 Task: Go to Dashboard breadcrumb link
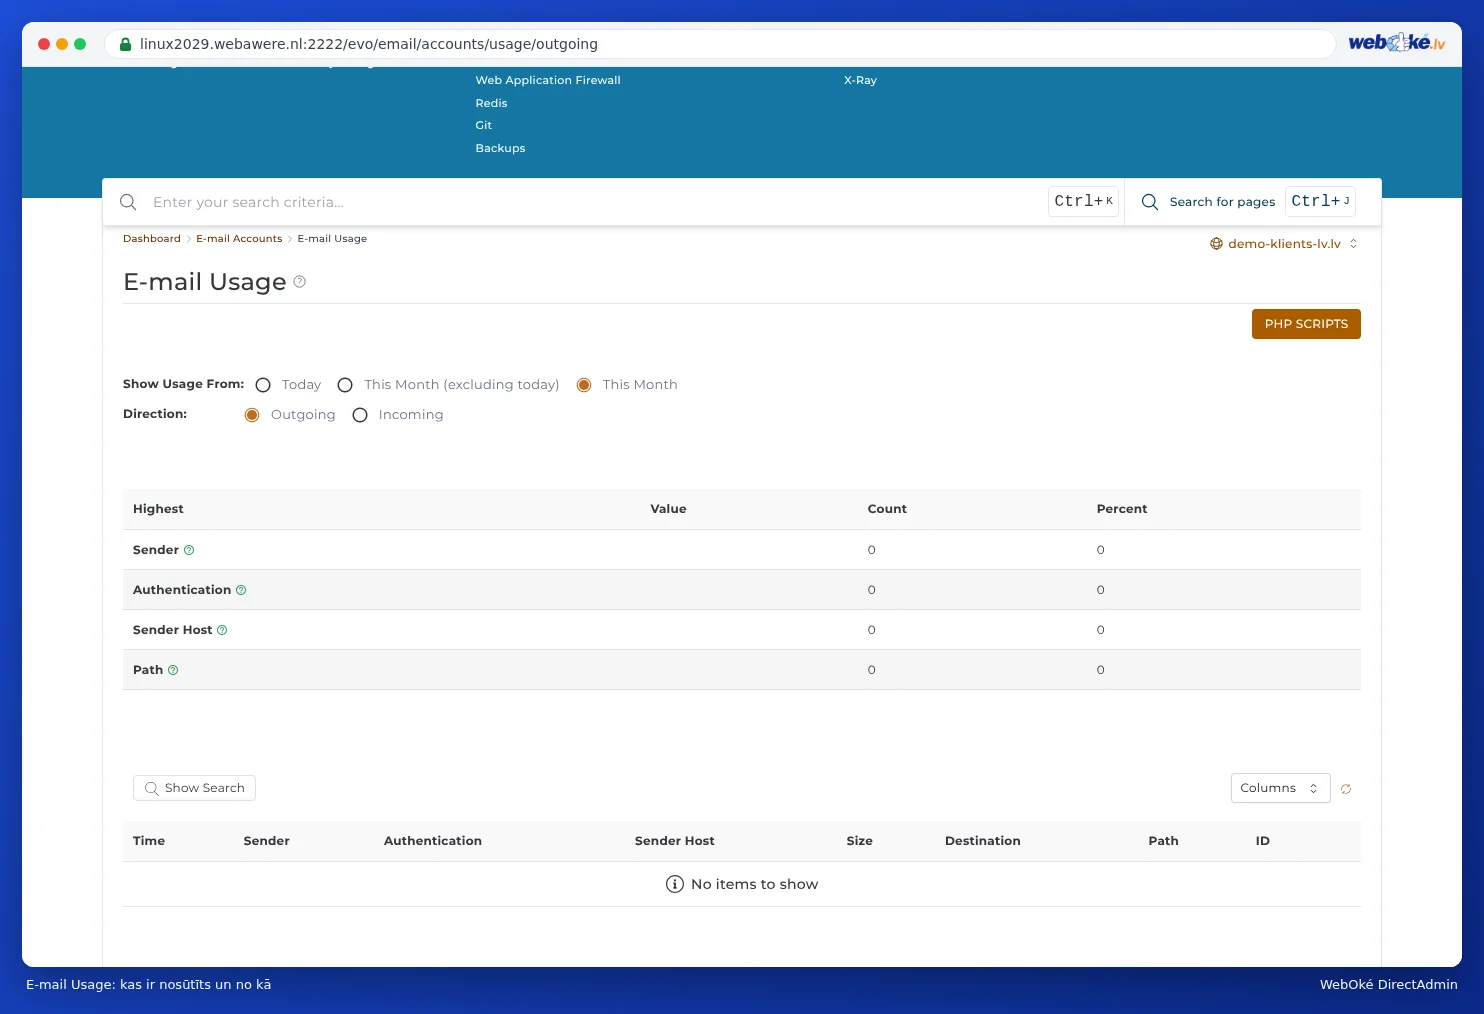pyautogui.click(x=152, y=239)
